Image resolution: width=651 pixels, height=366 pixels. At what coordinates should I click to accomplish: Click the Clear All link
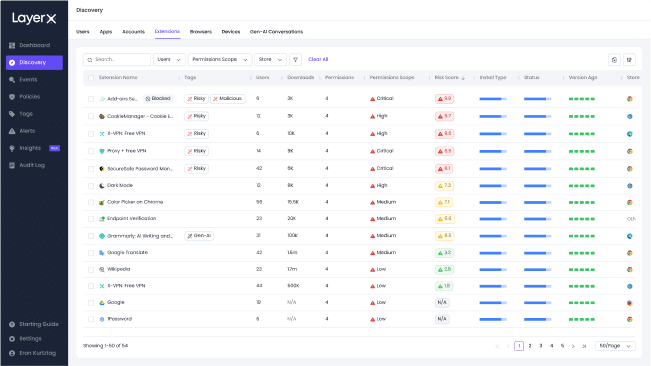(318, 60)
